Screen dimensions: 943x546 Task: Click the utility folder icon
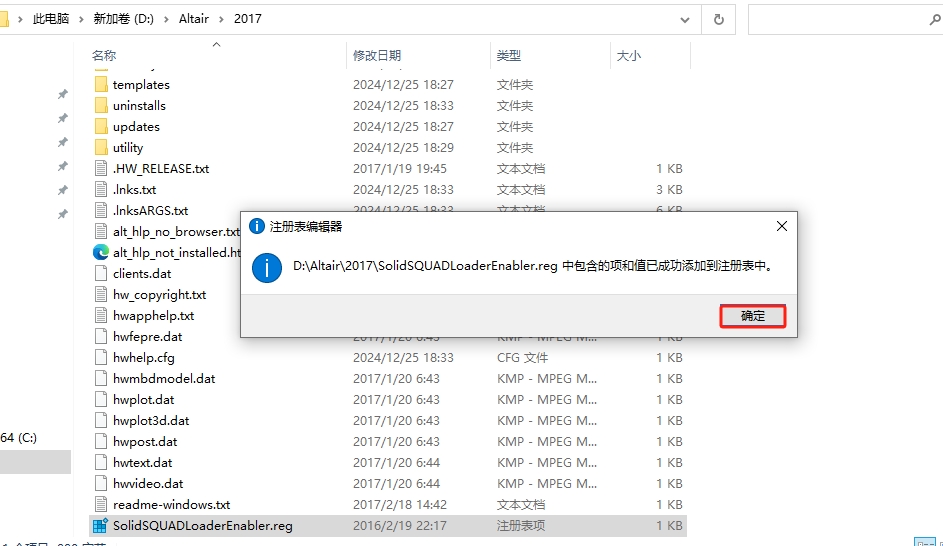(x=100, y=148)
